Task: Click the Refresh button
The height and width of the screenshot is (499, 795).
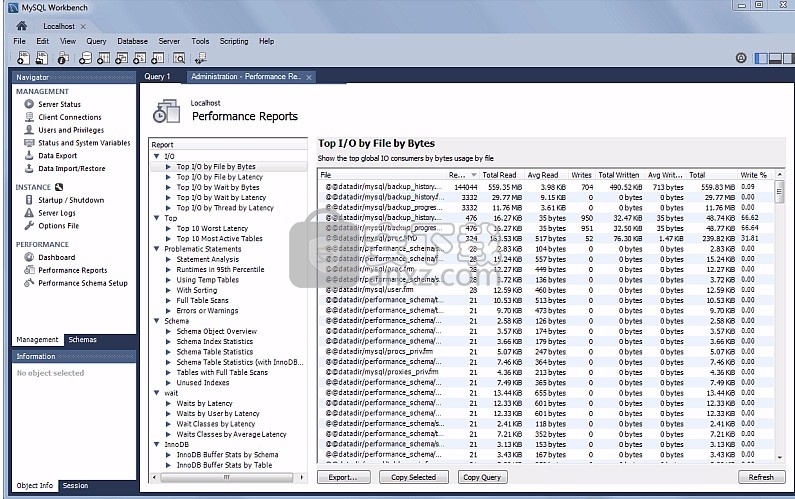Action: point(761,477)
